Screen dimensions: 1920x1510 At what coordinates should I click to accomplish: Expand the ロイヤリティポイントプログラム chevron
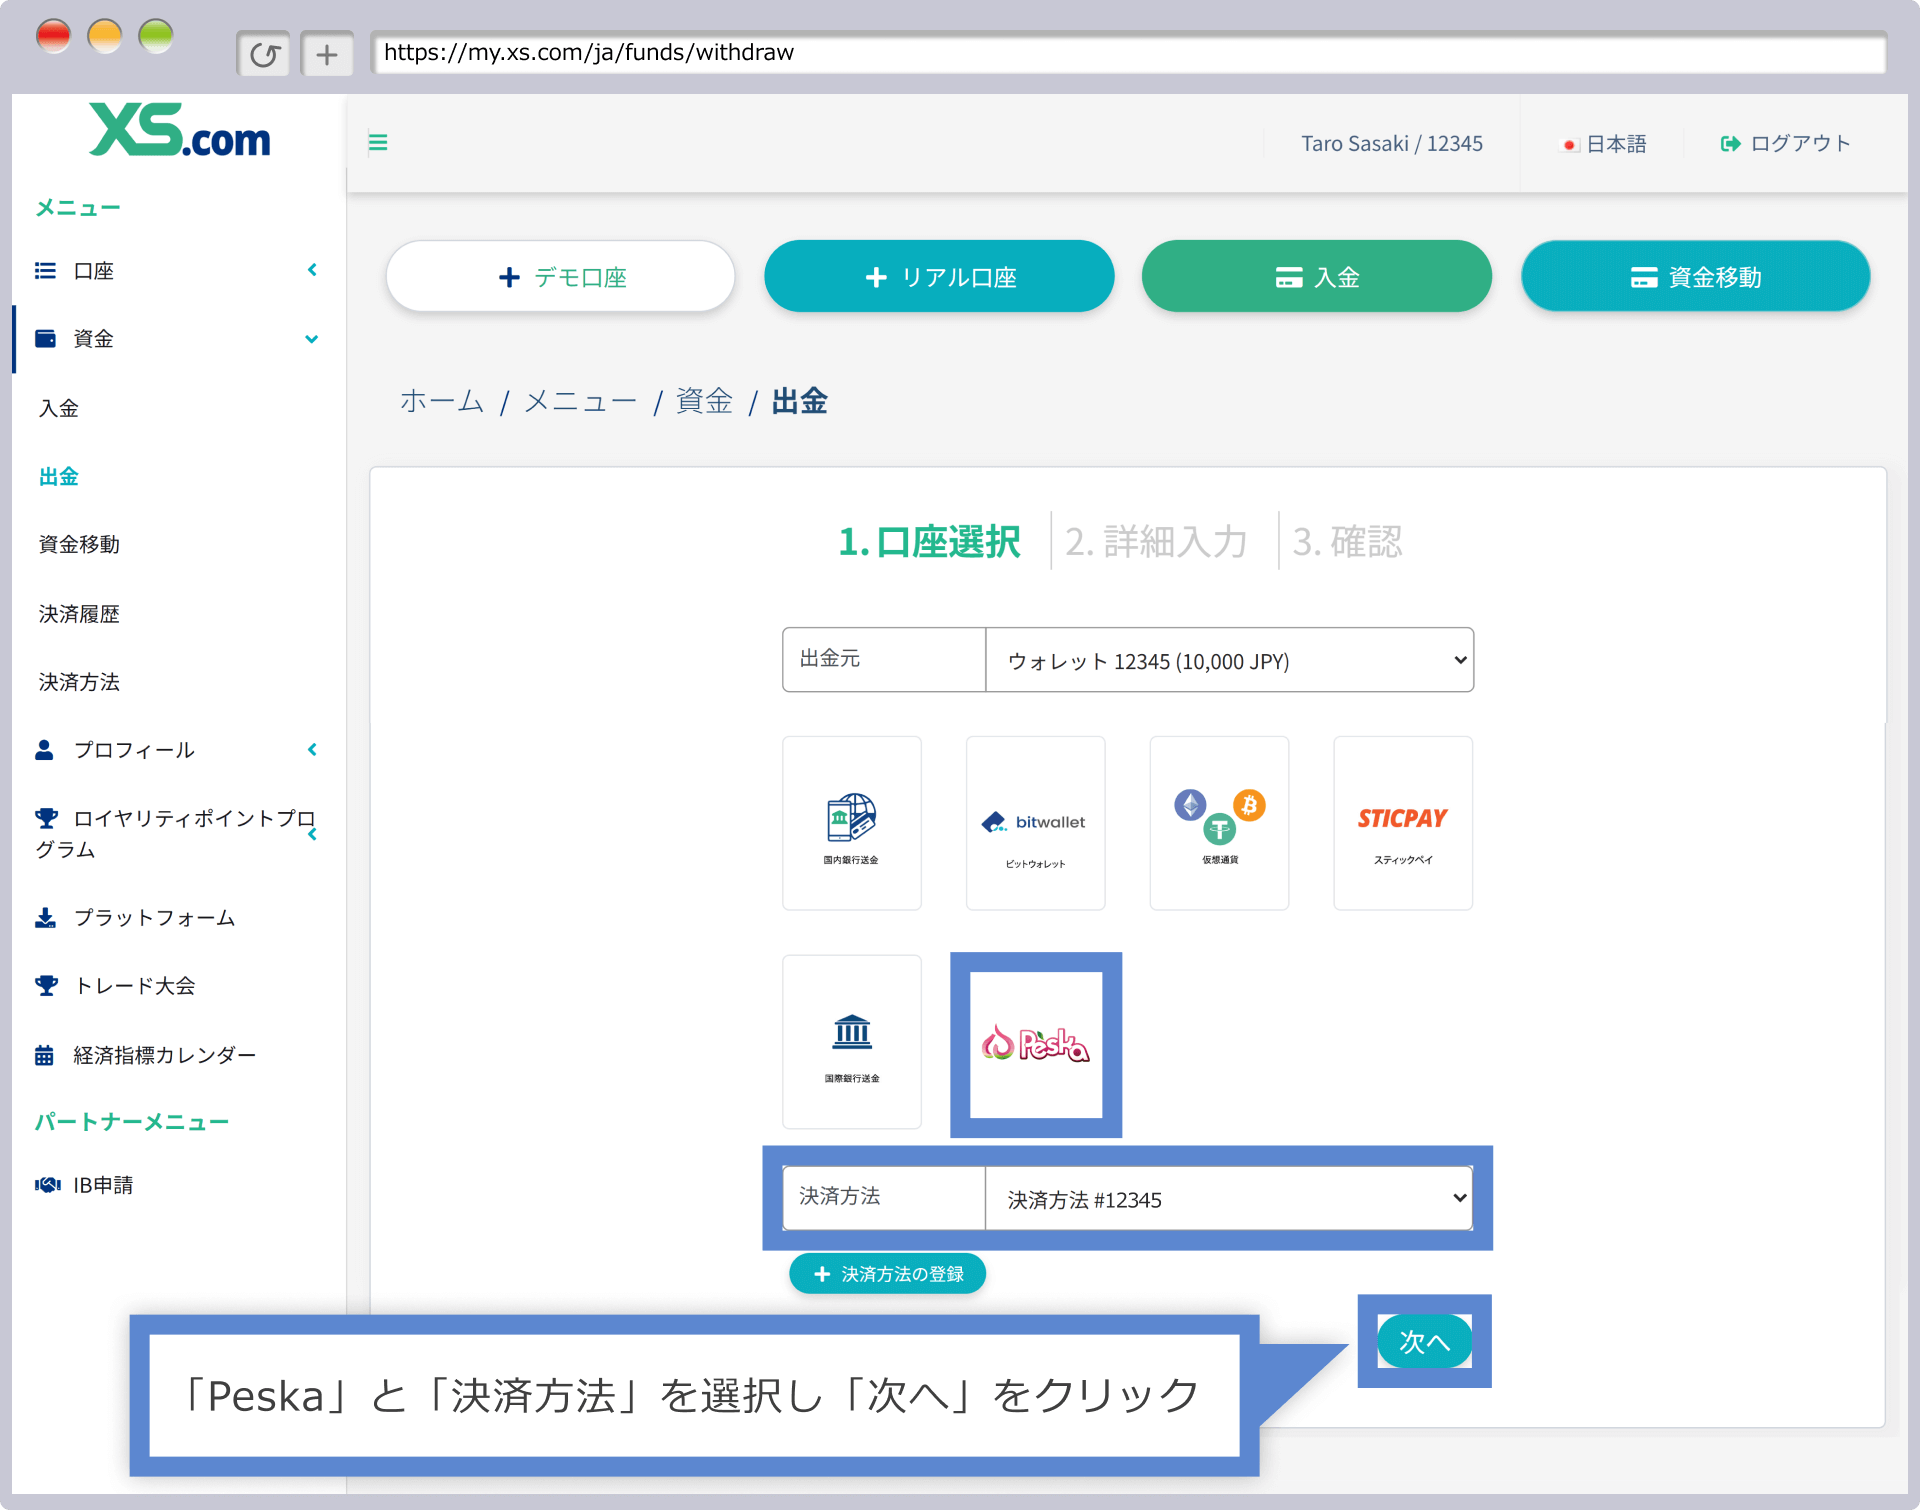(312, 834)
